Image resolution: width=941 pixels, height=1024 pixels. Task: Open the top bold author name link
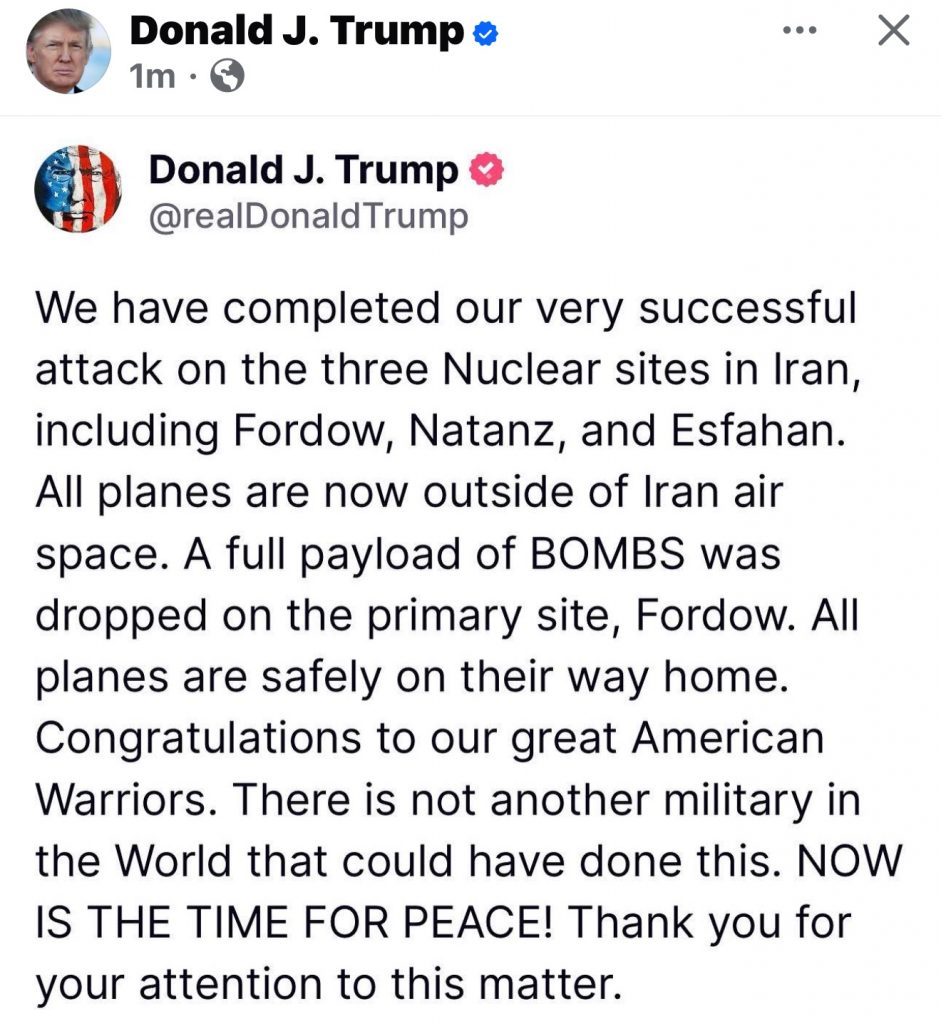pos(298,32)
